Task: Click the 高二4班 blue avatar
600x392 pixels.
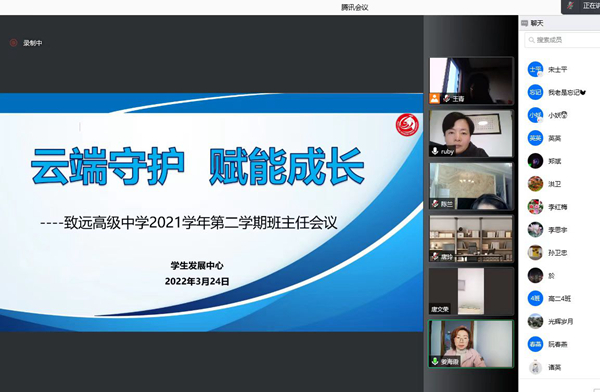Action: [535, 298]
